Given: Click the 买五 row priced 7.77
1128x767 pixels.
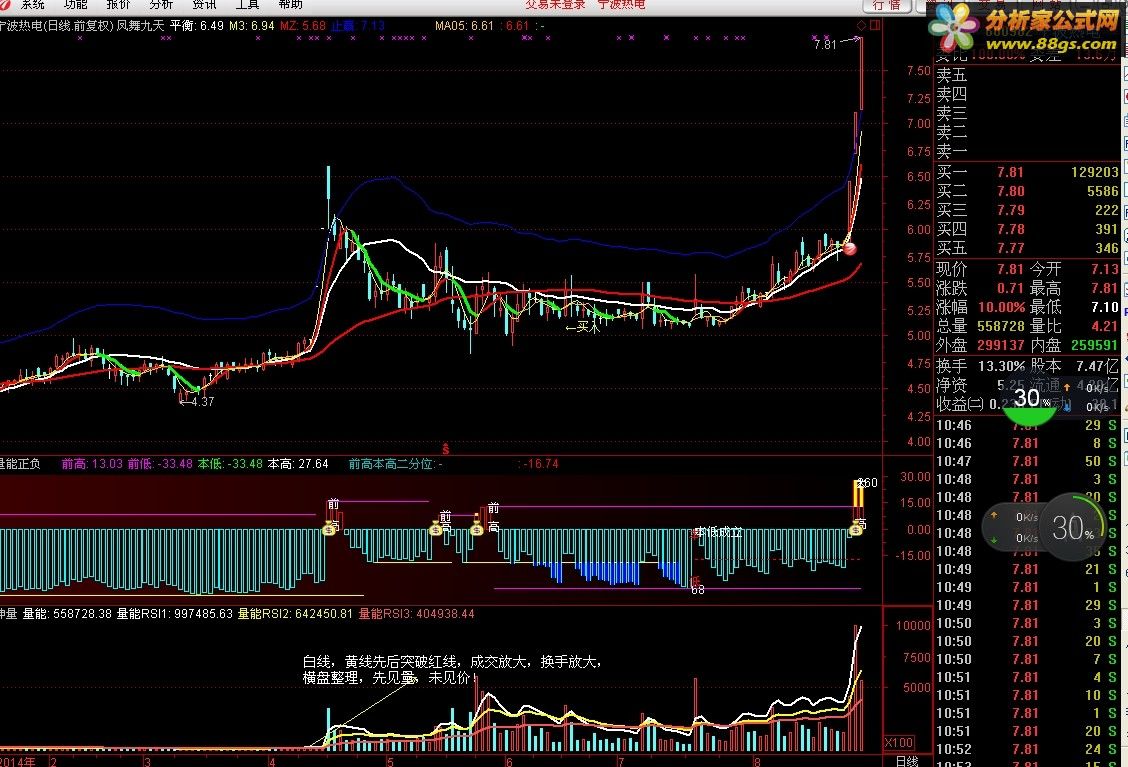Looking at the screenshot, I should [1027, 248].
